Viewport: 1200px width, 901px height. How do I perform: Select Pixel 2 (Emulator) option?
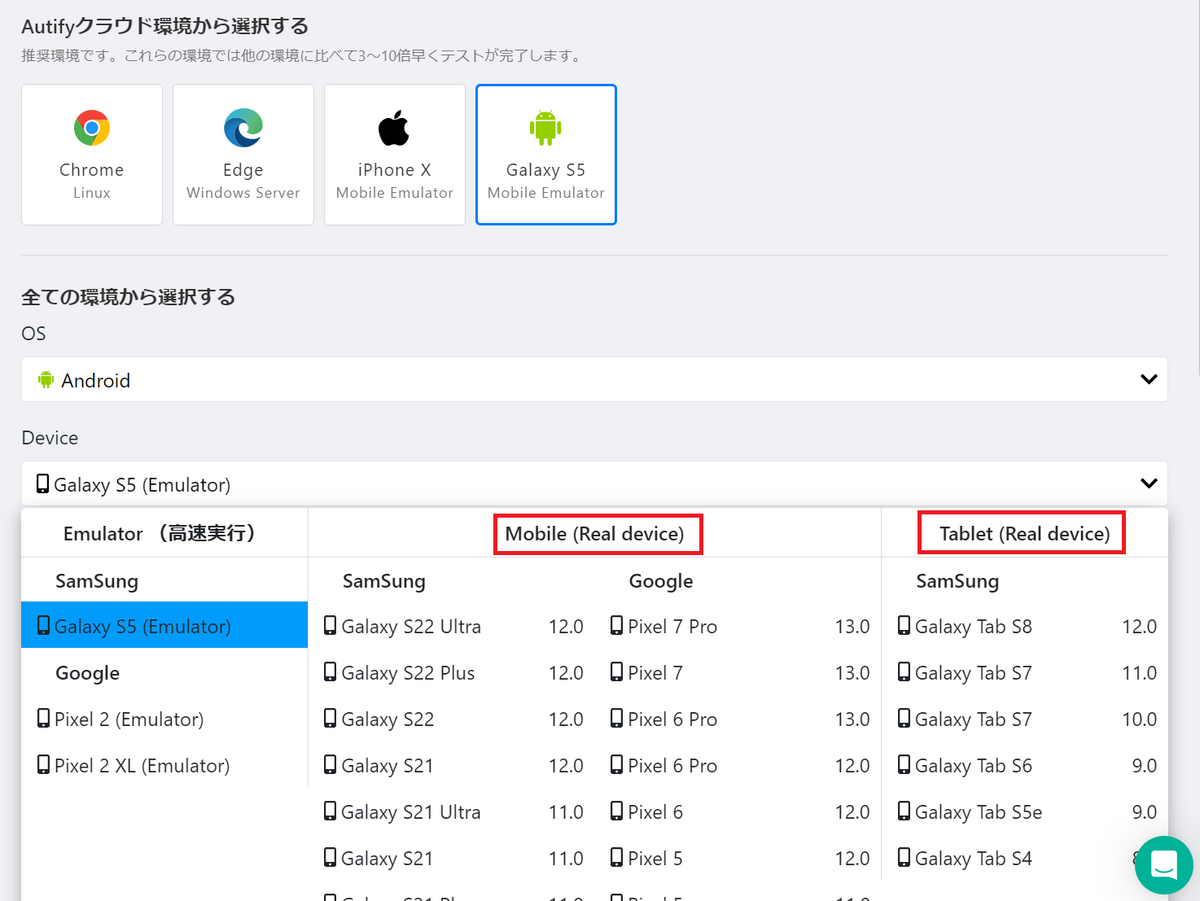coord(164,719)
